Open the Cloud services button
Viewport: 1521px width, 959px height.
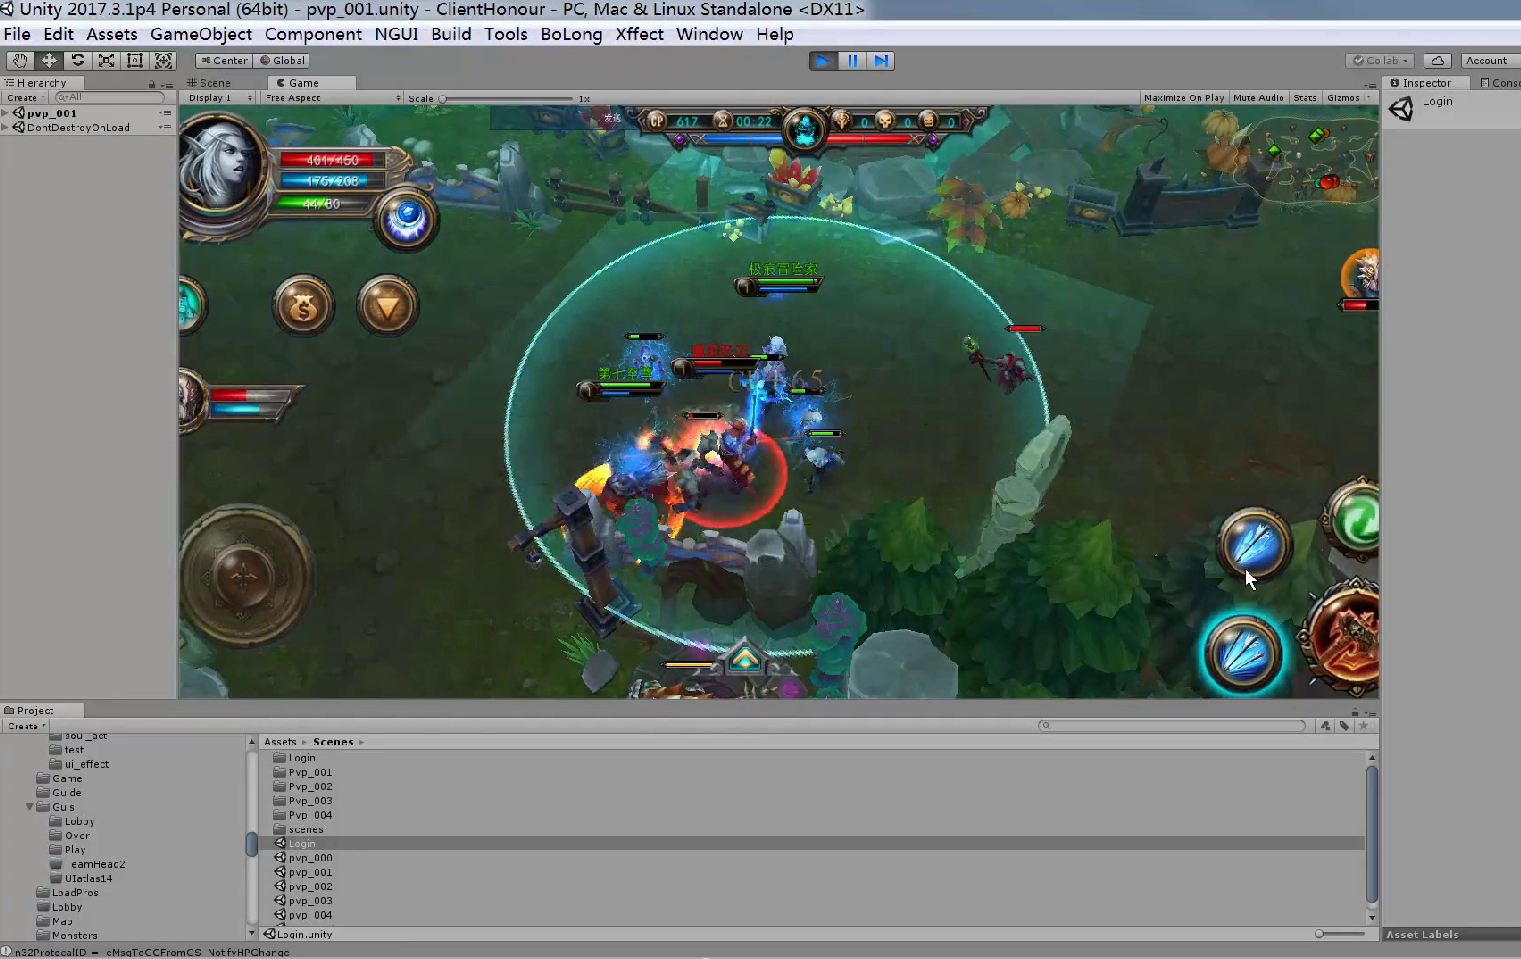click(1437, 61)
